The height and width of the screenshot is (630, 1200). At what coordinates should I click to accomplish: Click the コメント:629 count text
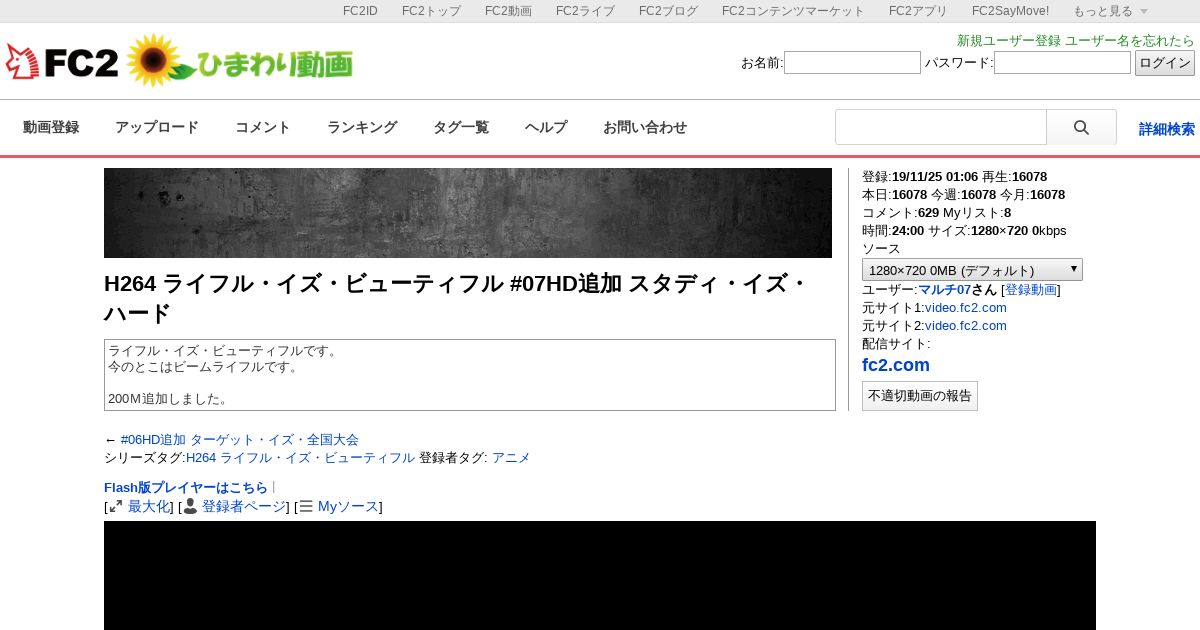[x=900, y=213]
